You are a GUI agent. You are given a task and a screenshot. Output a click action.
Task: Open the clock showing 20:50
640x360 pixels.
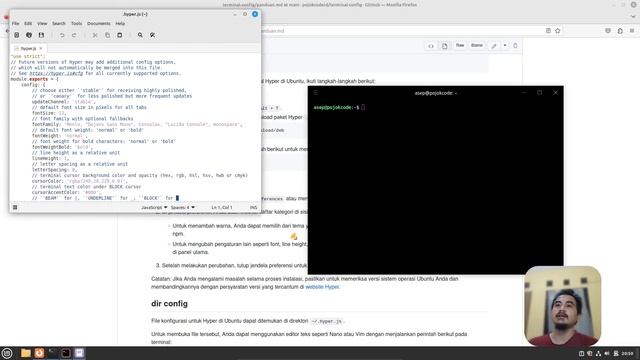pyautogui.click(x=628, y=353)
